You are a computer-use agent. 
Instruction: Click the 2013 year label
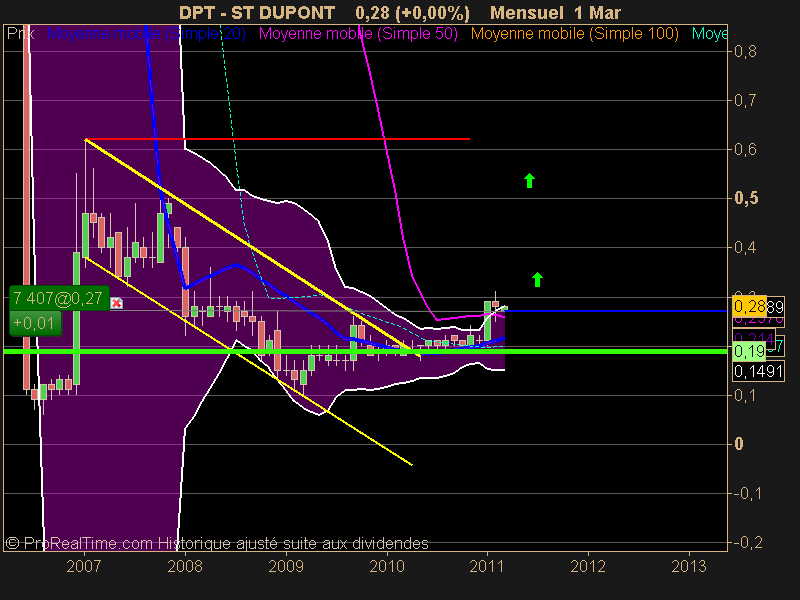689,566
